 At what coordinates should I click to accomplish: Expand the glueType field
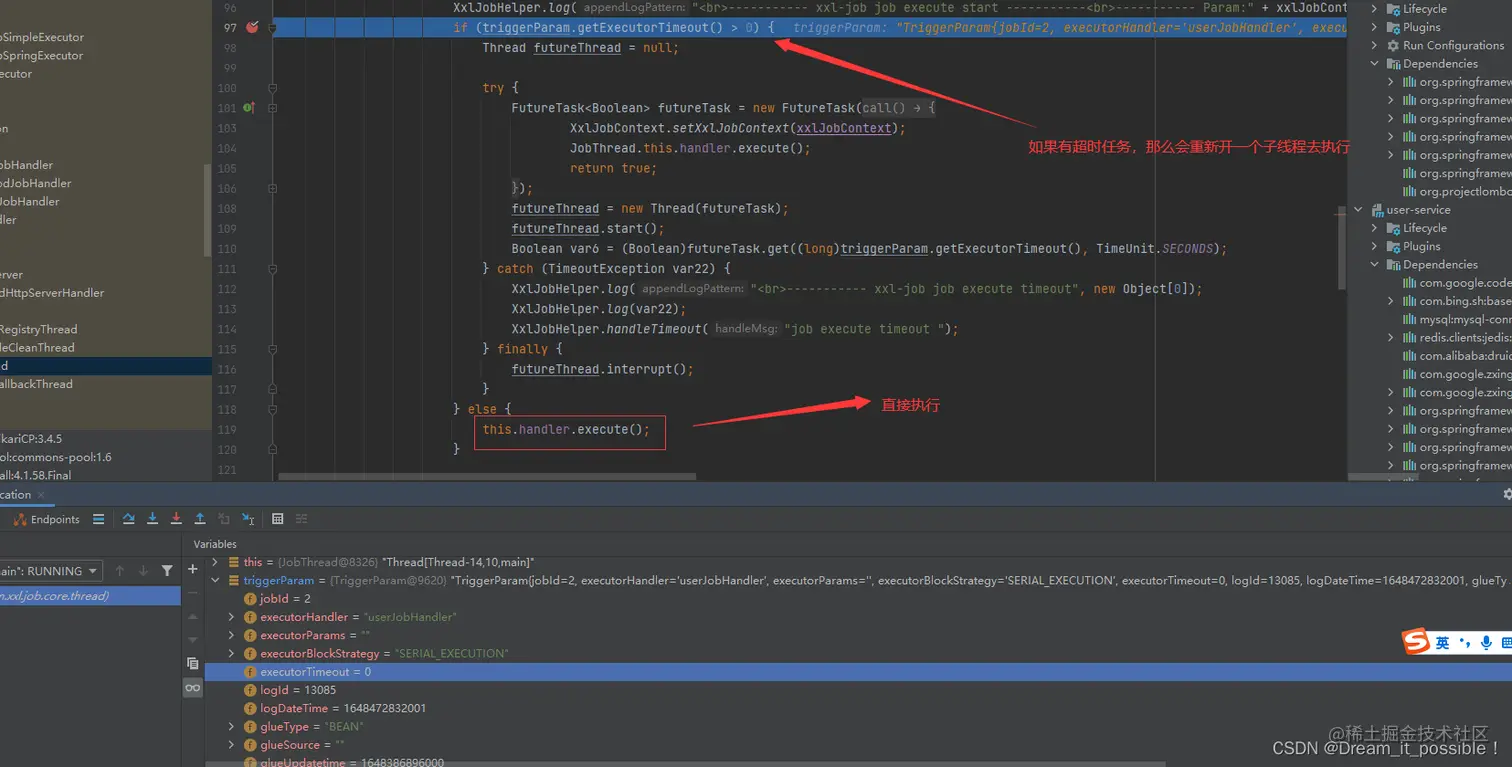tap(232, 727)
